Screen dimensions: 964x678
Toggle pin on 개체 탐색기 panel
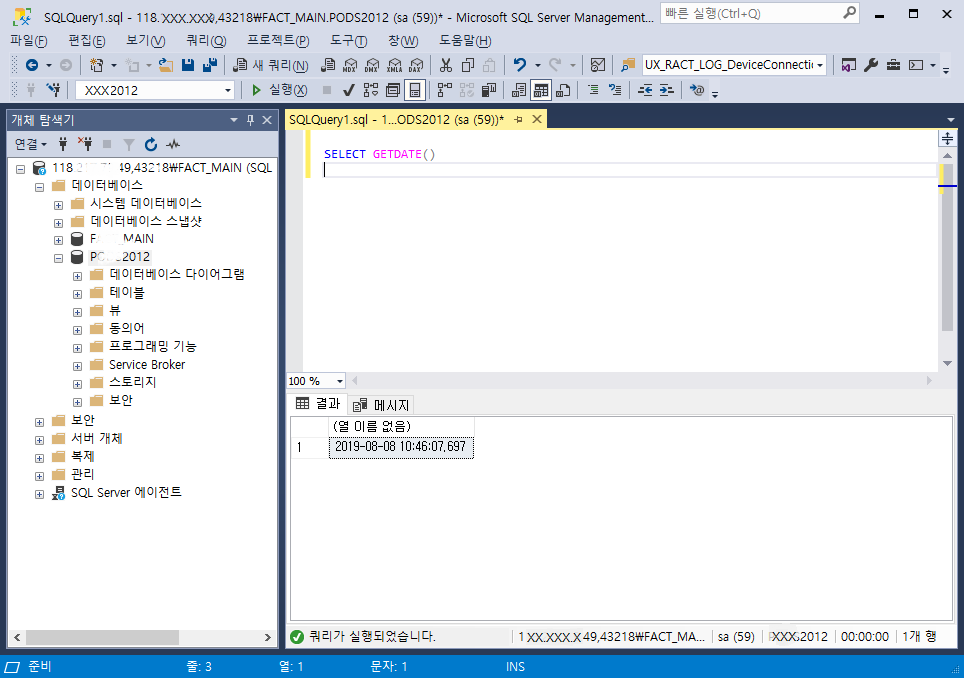(x=250, y=120)
